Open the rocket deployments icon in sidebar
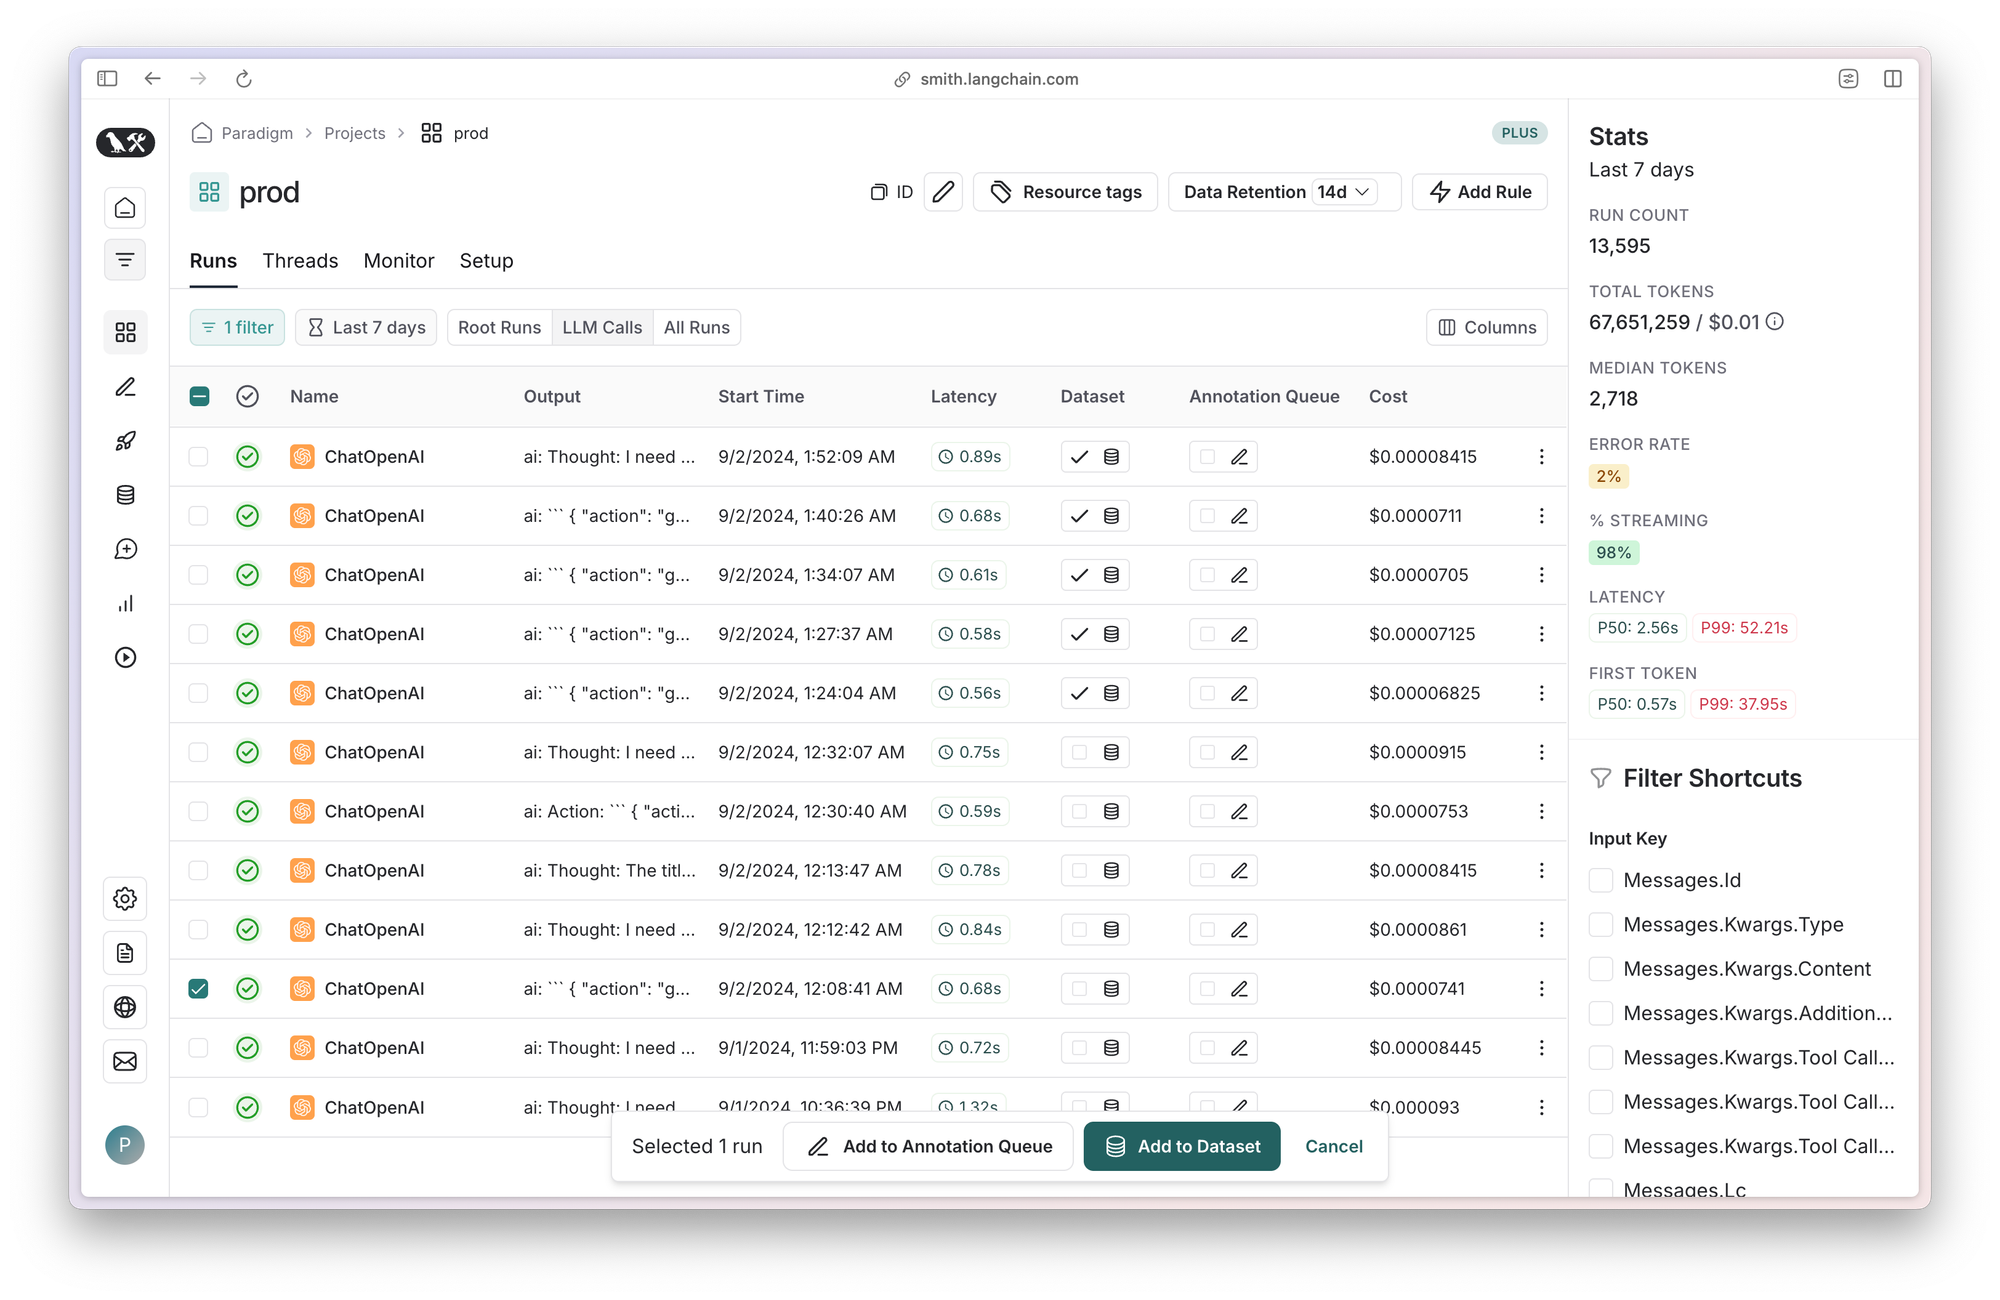The image size is (2000, 1300). tap(125, 441)
